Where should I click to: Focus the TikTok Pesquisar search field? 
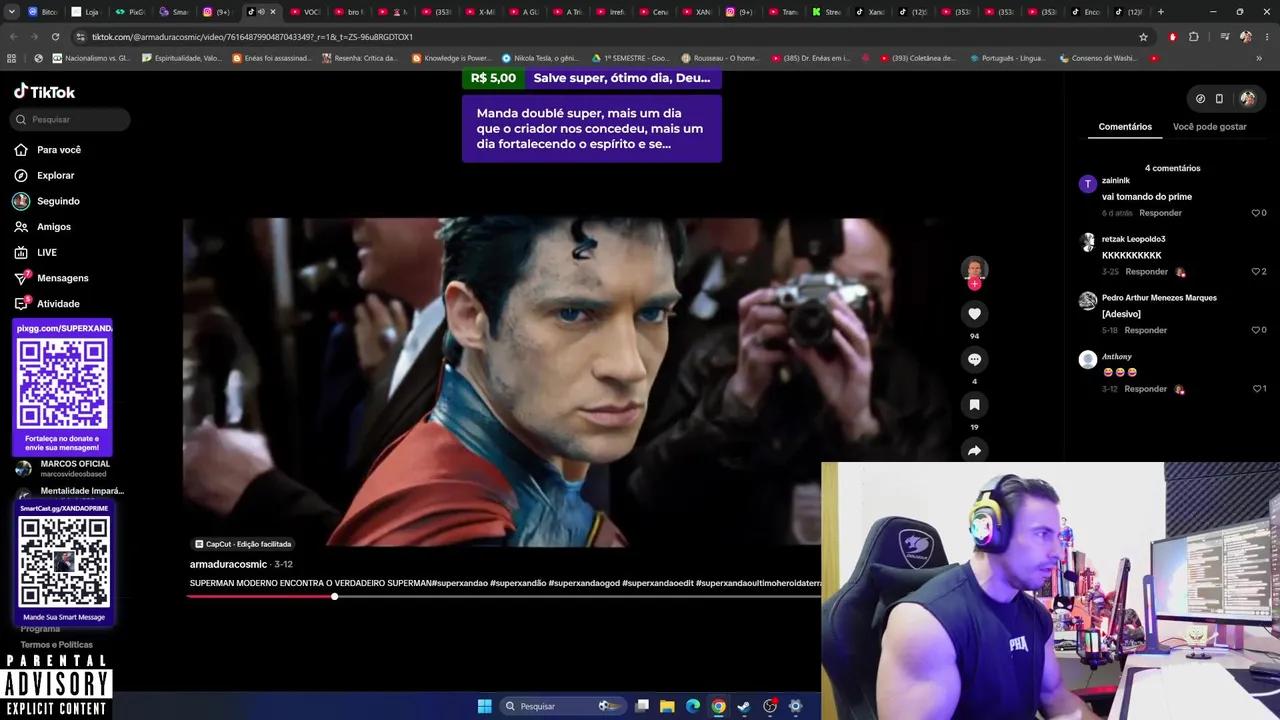click(x=70, y=119)
